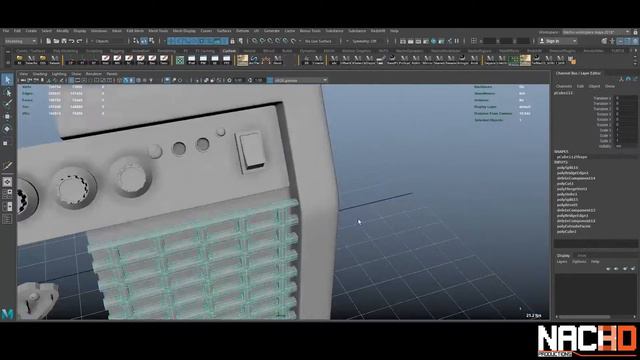
Task: Toggle select by hierarchy mode
Action: 136,41
